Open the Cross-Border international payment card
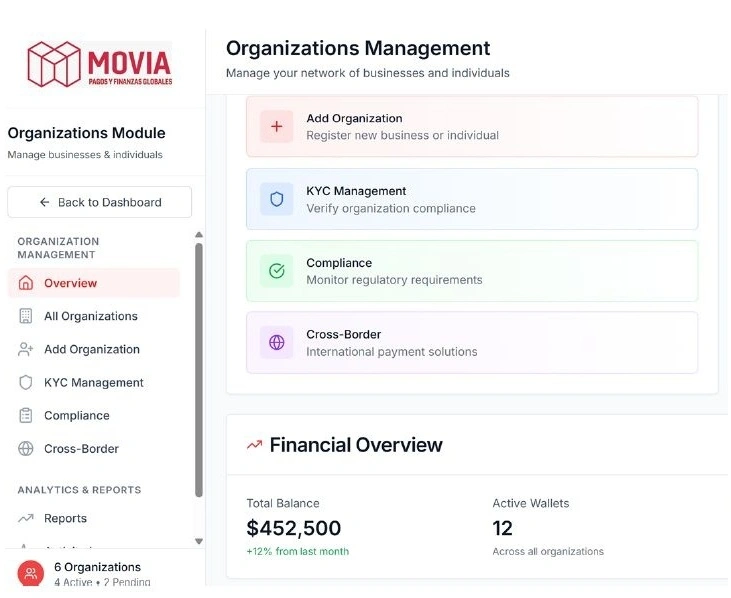The image size is (731, 598). click(472, 343)
